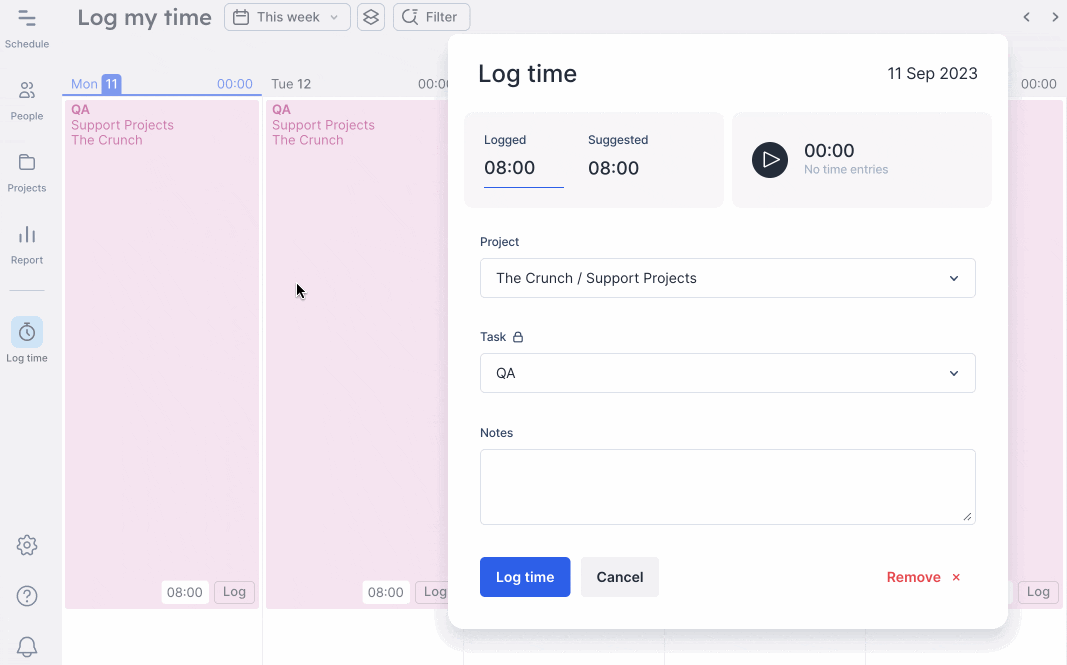The width and height of the screenshot is (1067, 665).
Task: Open the notifications bell
Action: point(27,647)
